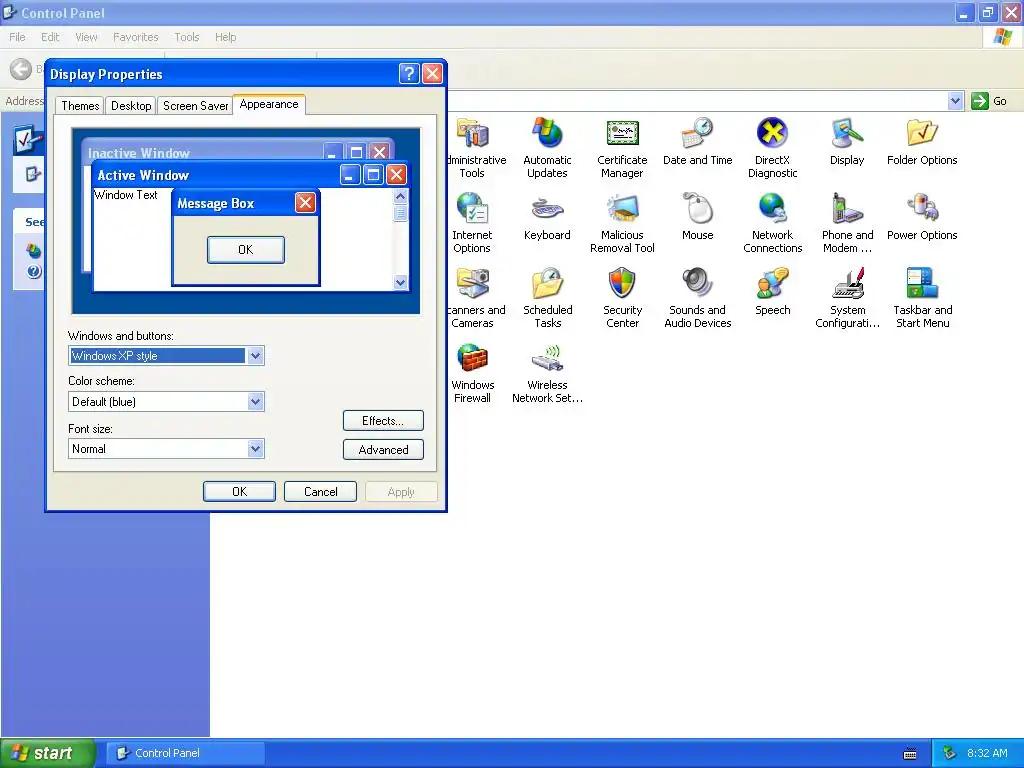Click the Active Window preview title bar
Viewport: 1024px width, 768px height.
point(251,174)
